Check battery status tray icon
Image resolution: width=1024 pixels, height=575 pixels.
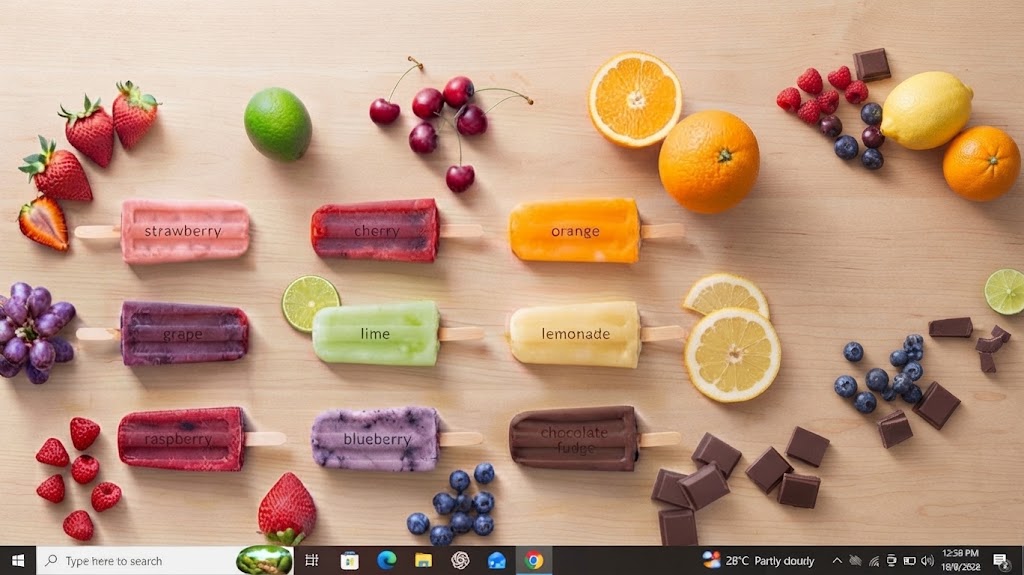(x=909, y=561)
